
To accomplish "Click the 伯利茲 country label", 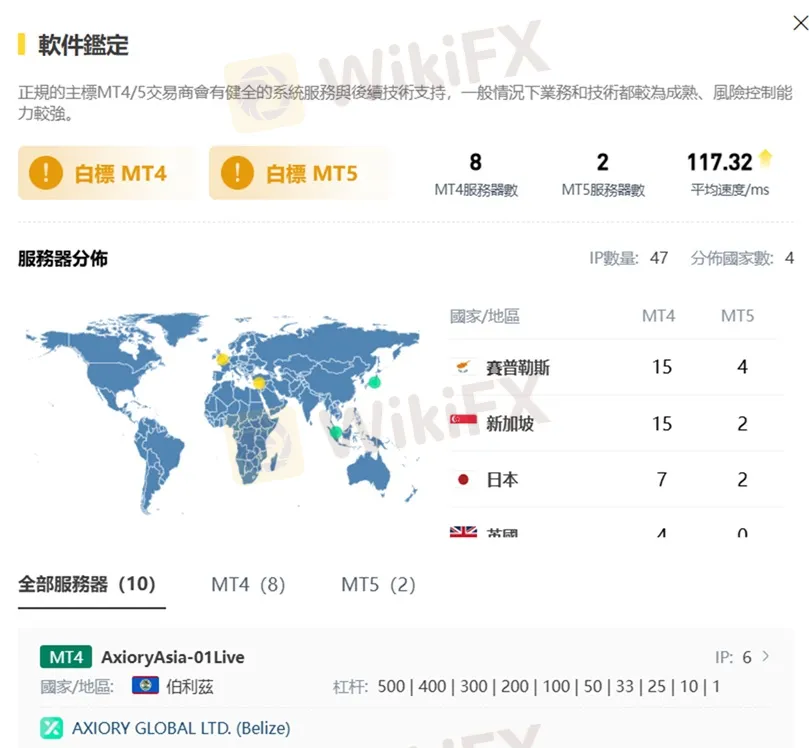I will pos(189,687).
